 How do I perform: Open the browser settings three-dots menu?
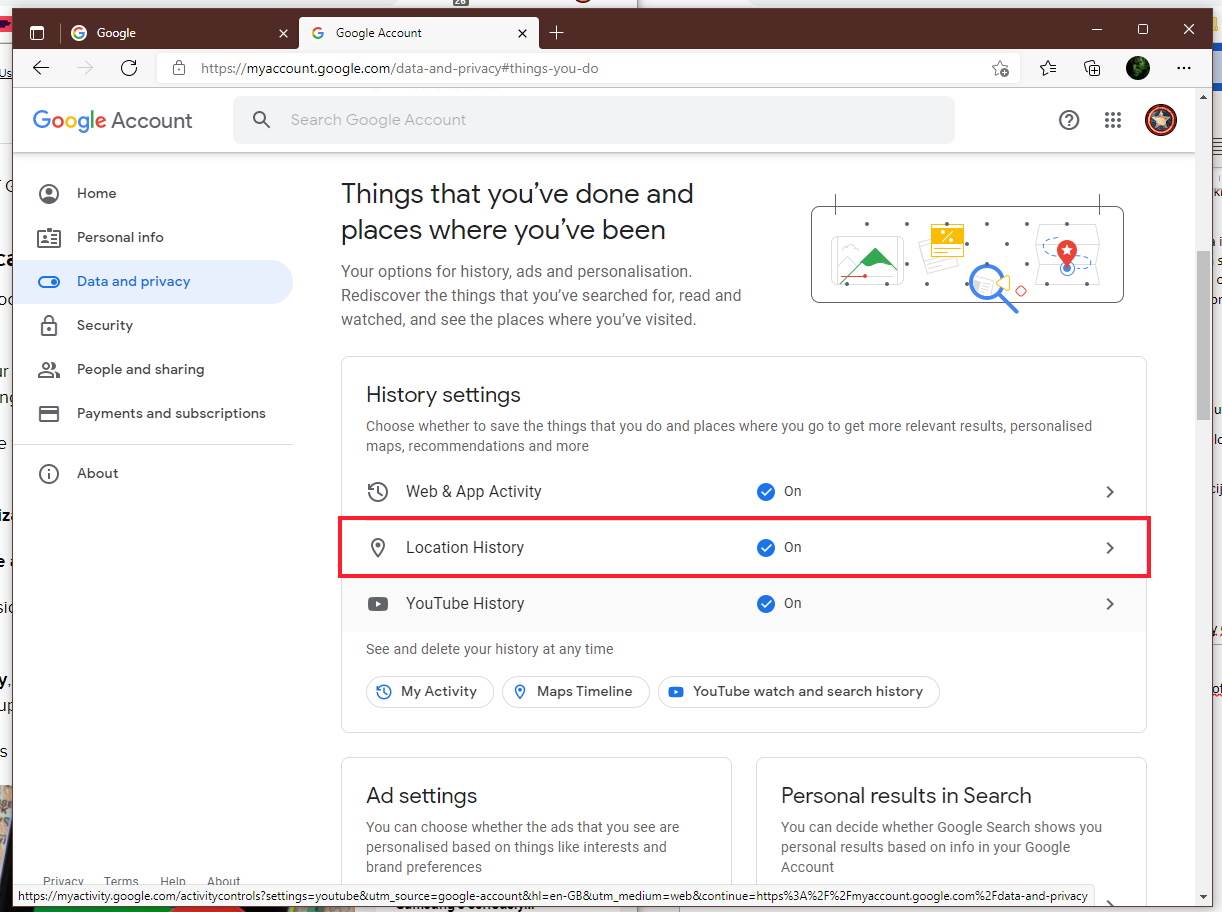pos(1184,68)
